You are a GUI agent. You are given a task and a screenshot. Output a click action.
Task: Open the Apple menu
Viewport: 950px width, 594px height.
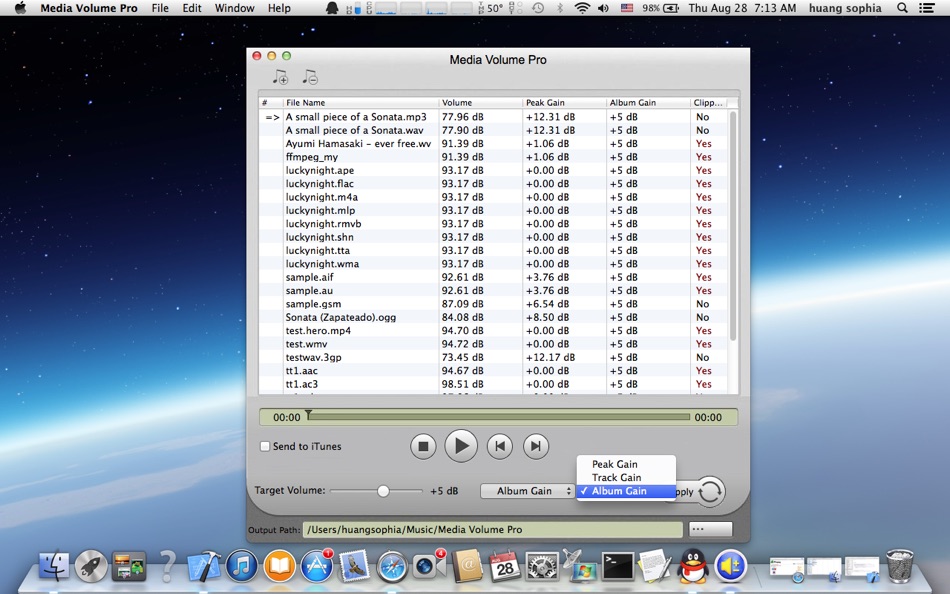(x=20, y=8)
